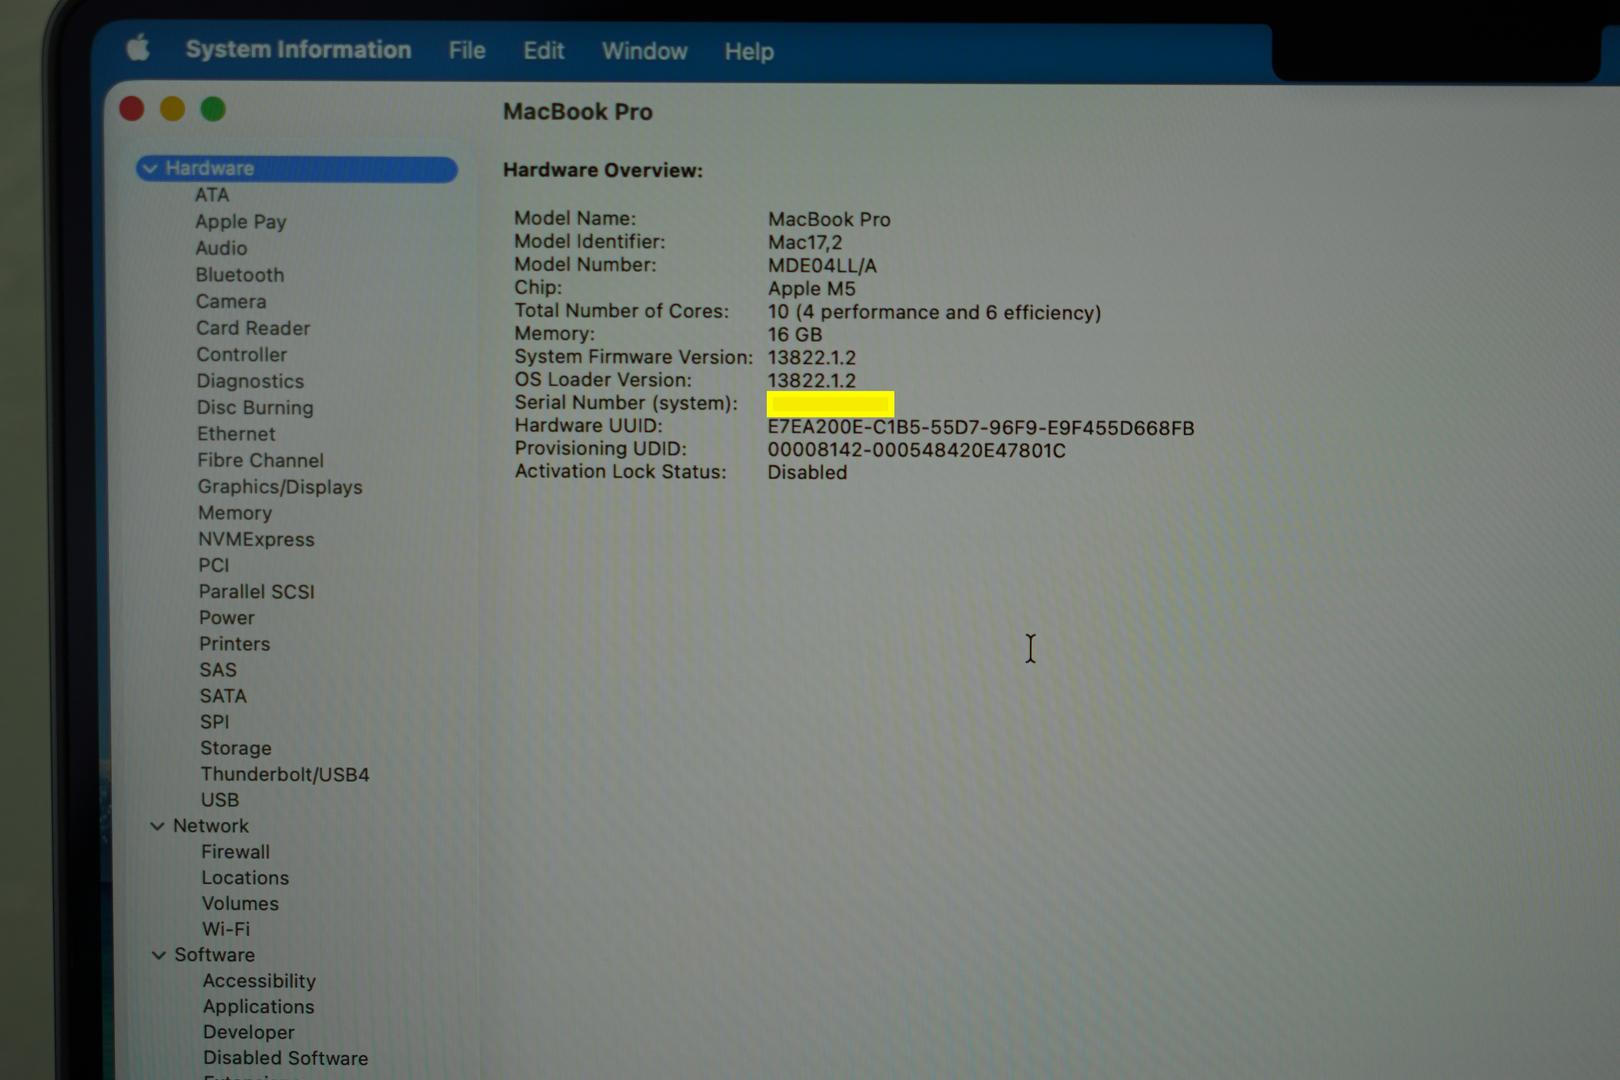Screen dimensions: 1620x1080
Task: Open the Window menu
Action: pos(644,51)
